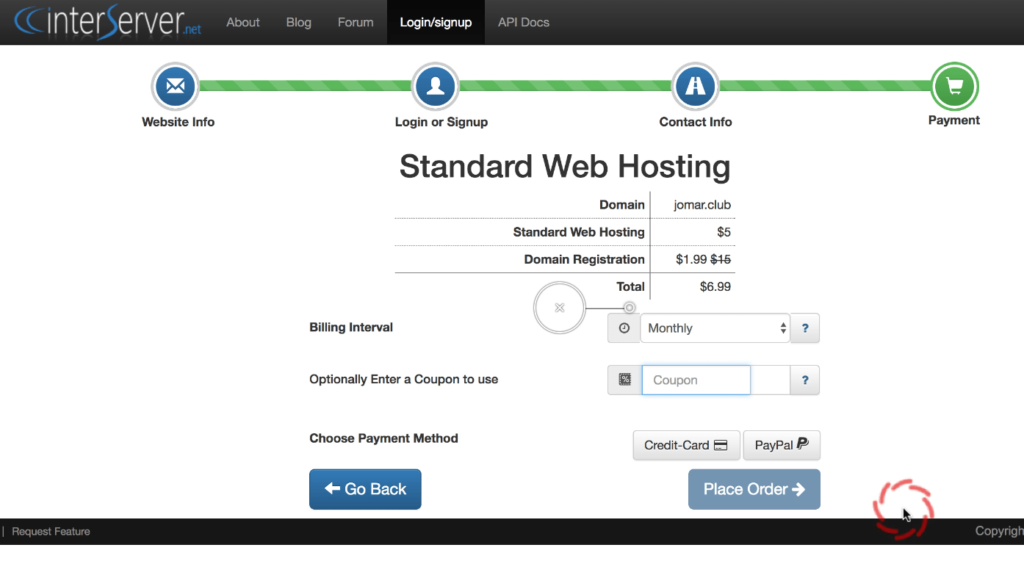Click the Login or Signup step label
The width and height of the screenshot is (1024, 564).
pyautogui.click(x=441, y=122)
